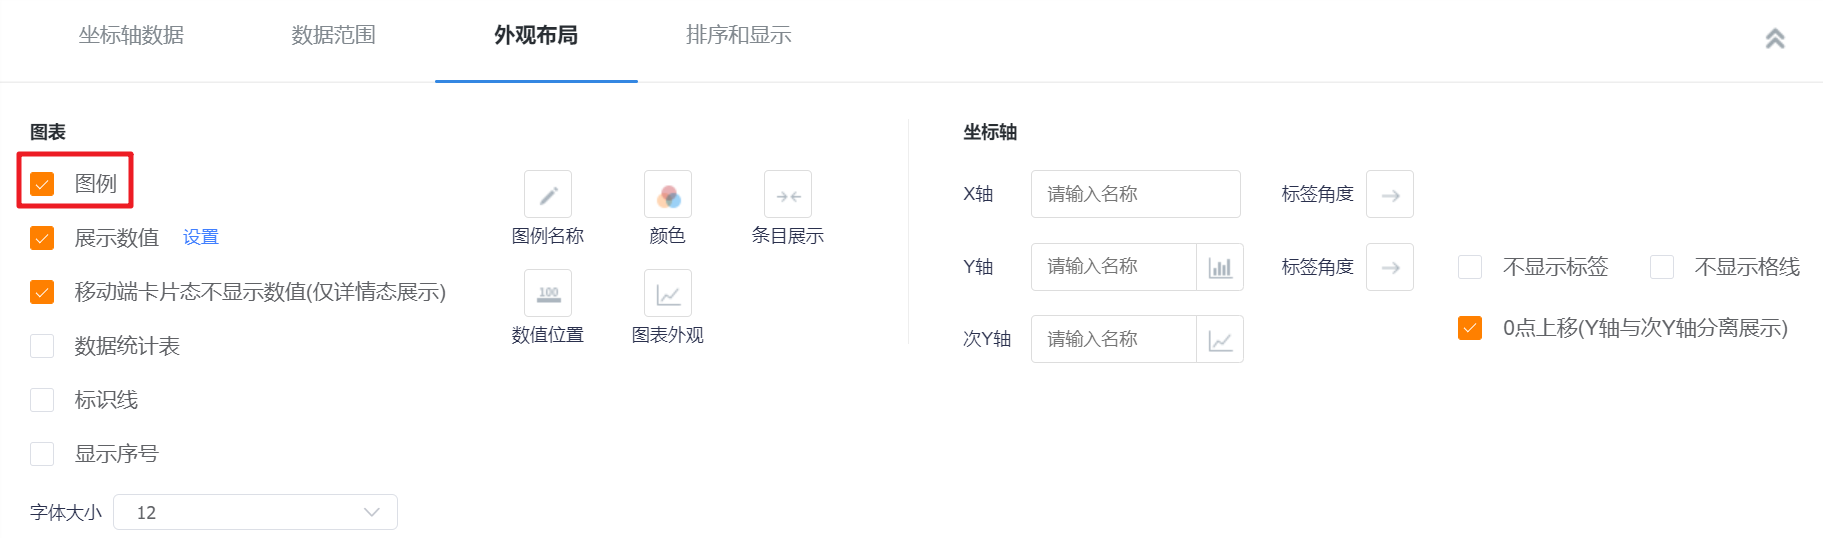Viewport: 1823px width, 538px height.
Task: Switch to the 排序和显示 tab
Action: 738,35
